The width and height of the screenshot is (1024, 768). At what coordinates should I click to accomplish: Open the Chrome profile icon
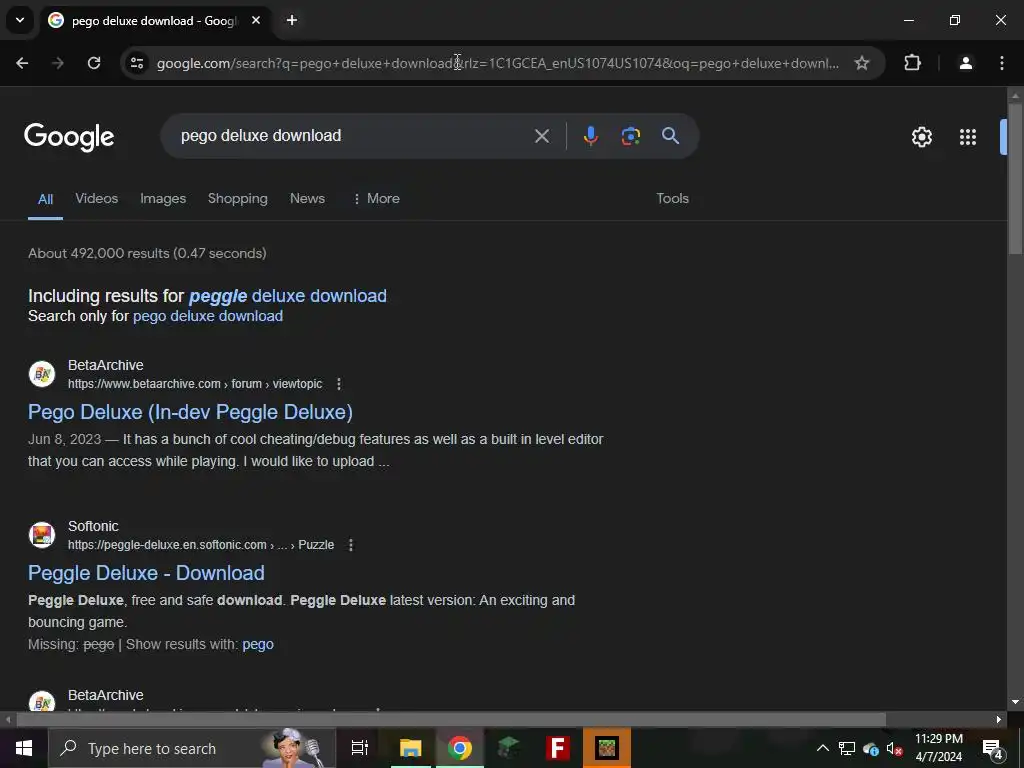click(966, 63)
